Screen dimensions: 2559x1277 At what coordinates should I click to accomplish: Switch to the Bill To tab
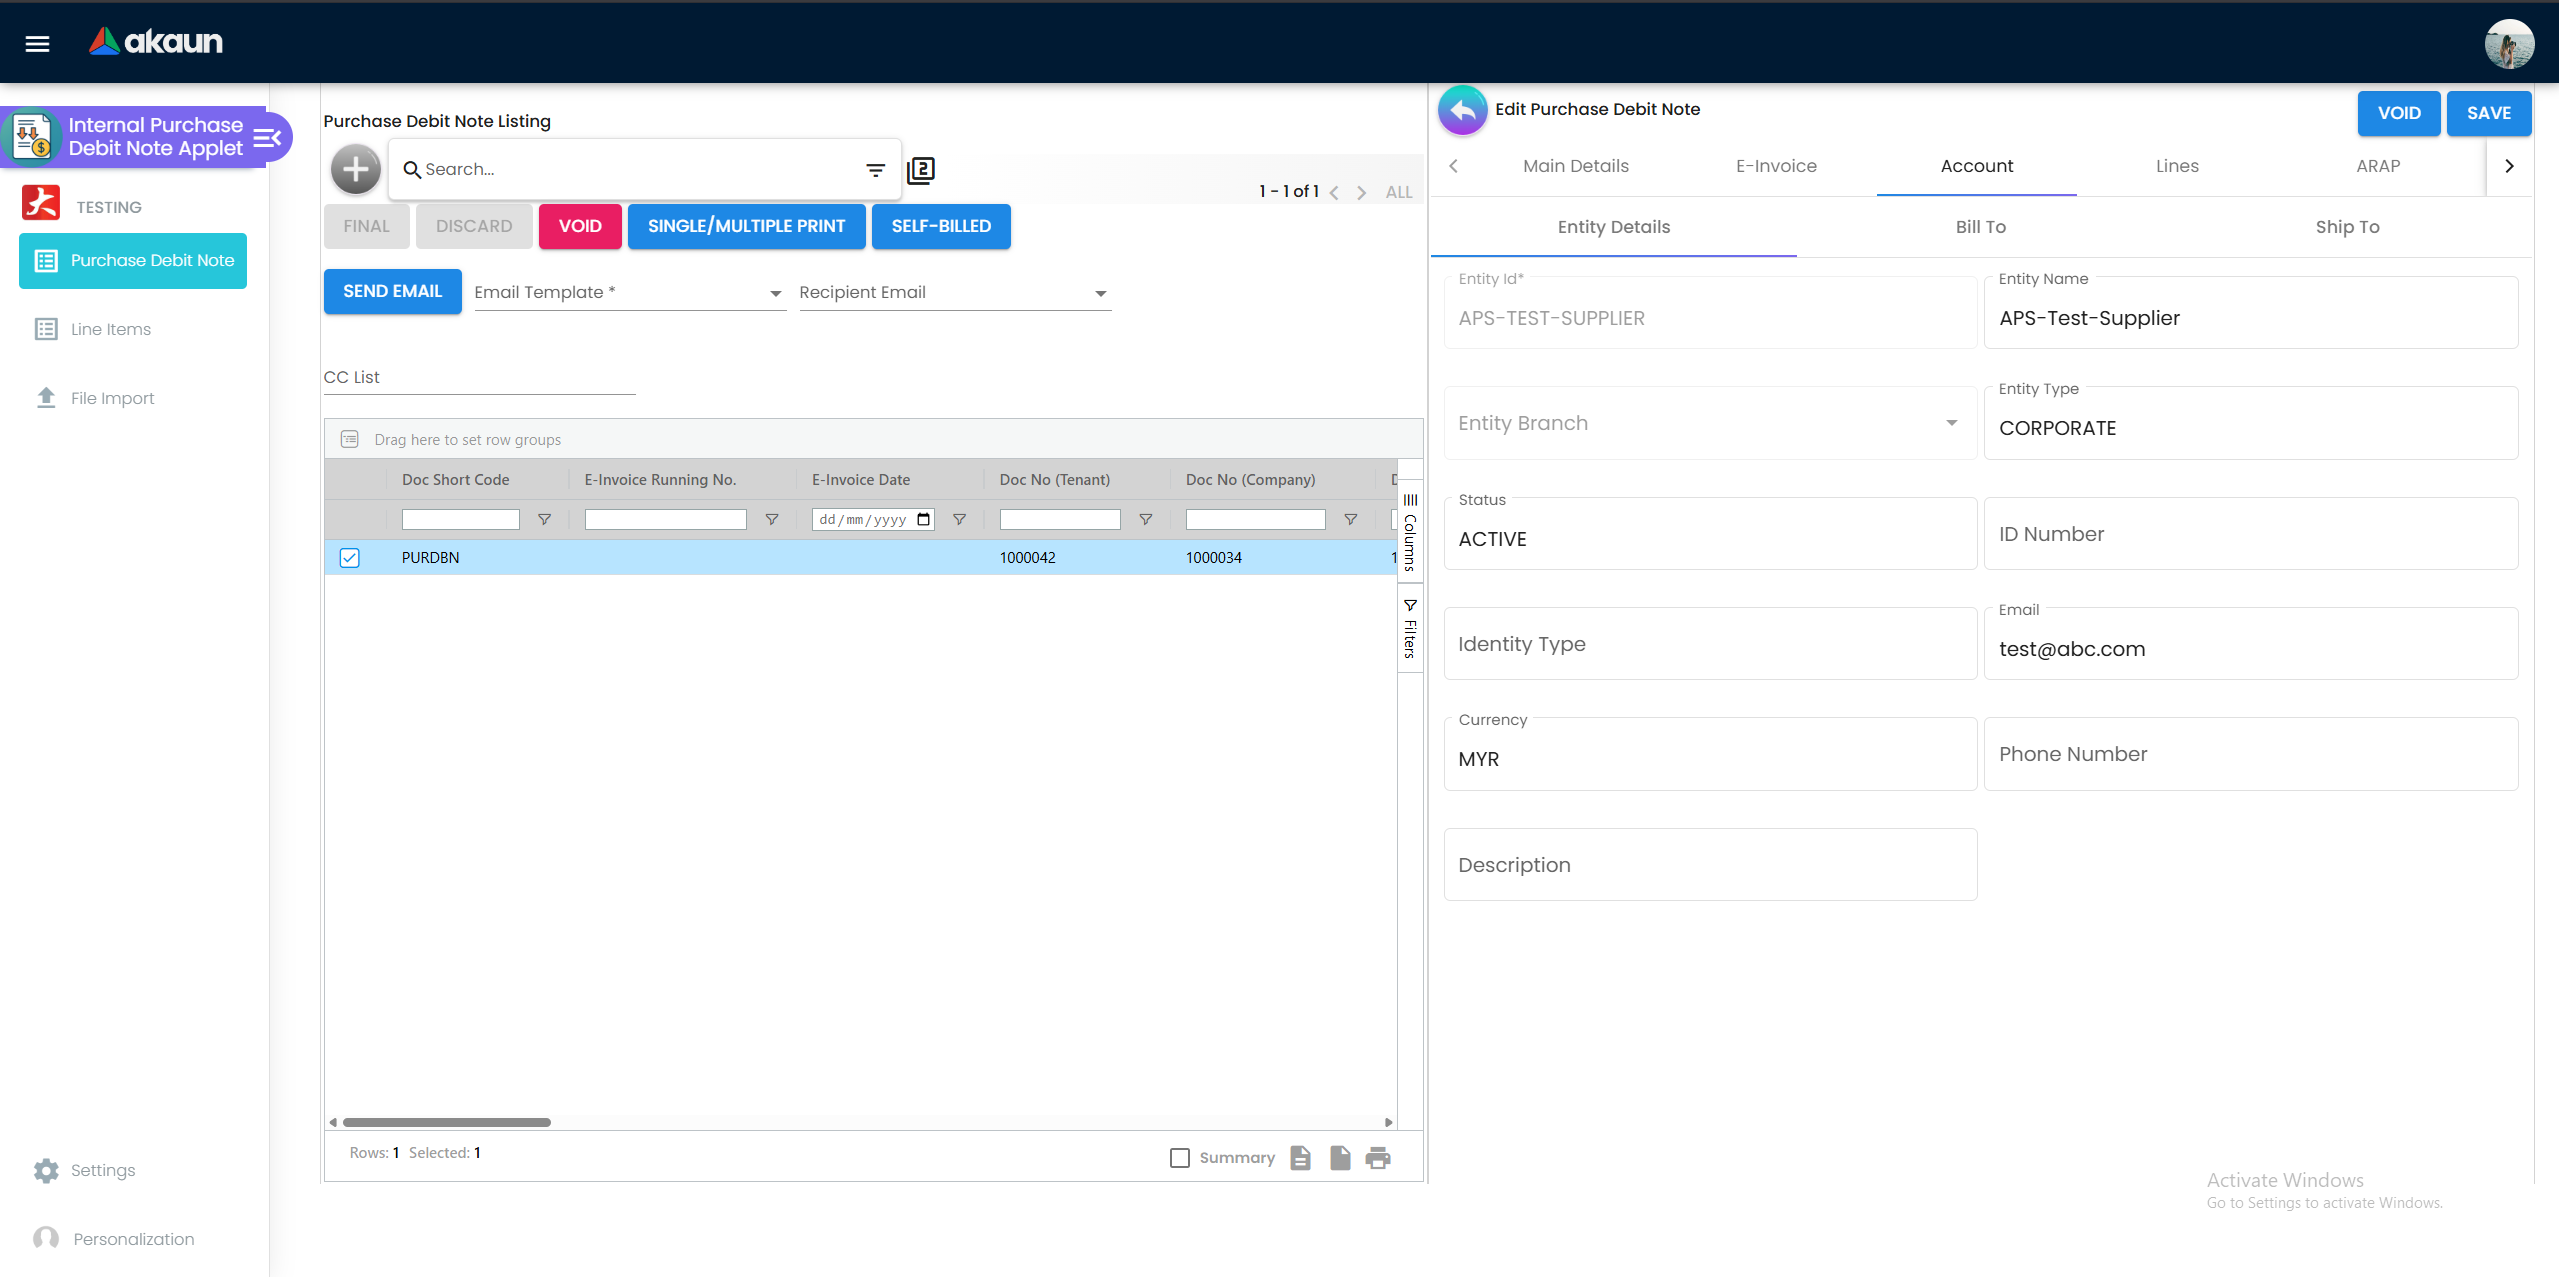click(1979, 227)
